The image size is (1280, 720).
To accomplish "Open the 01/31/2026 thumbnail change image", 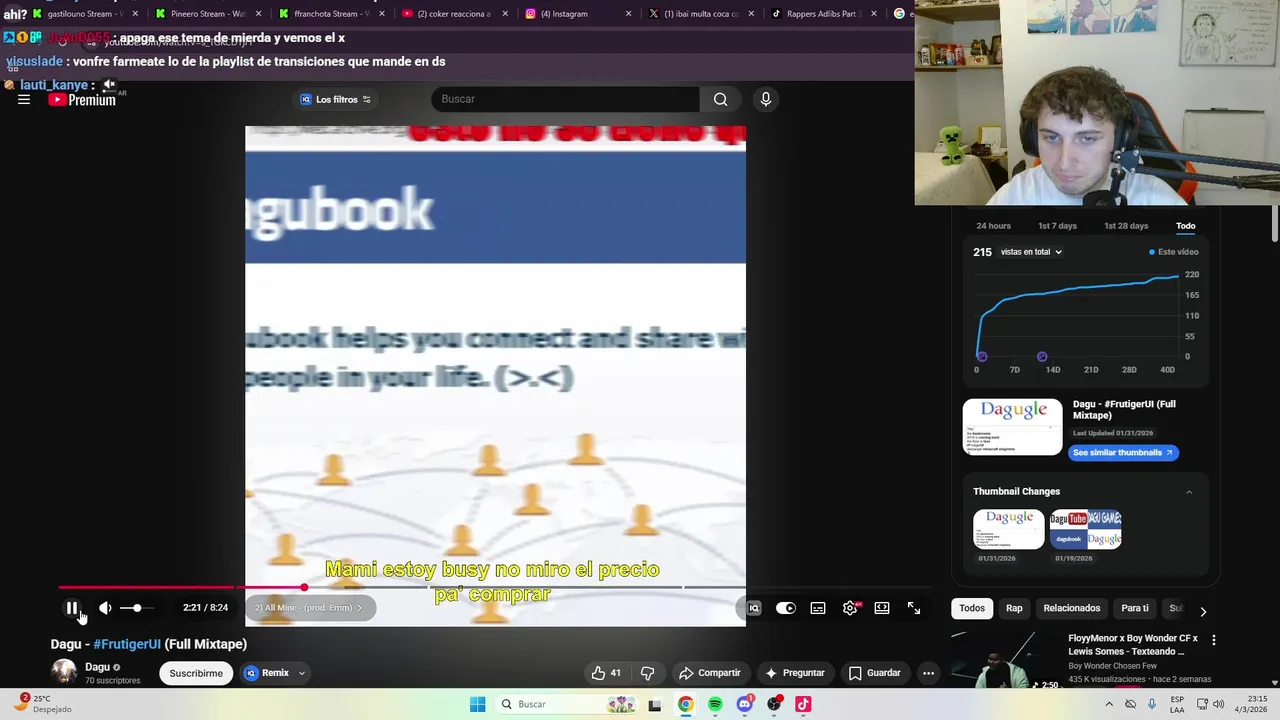I will [x=1008, y=529].
